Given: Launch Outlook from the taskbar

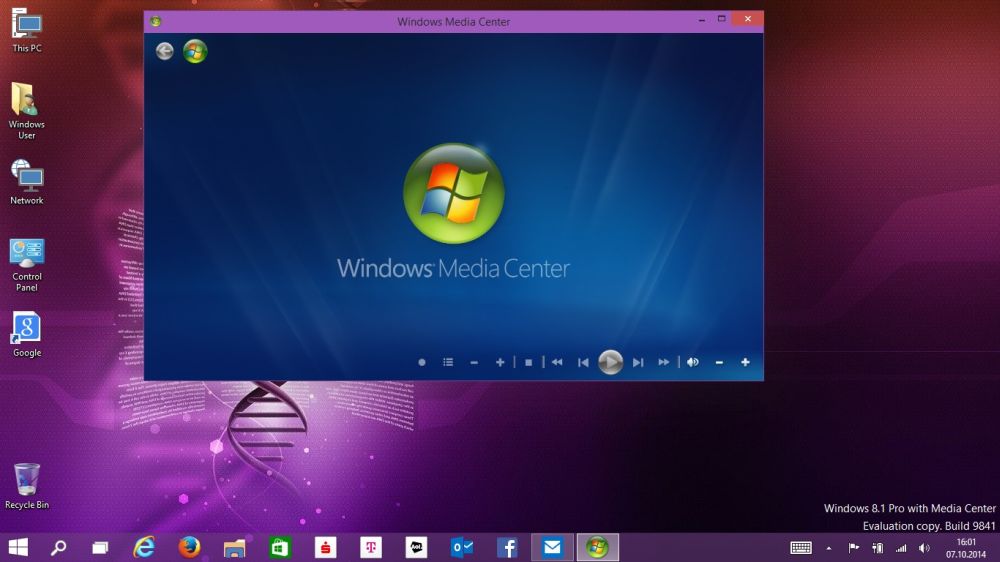Looking at the screenshot, I should [x=462, y=547].
